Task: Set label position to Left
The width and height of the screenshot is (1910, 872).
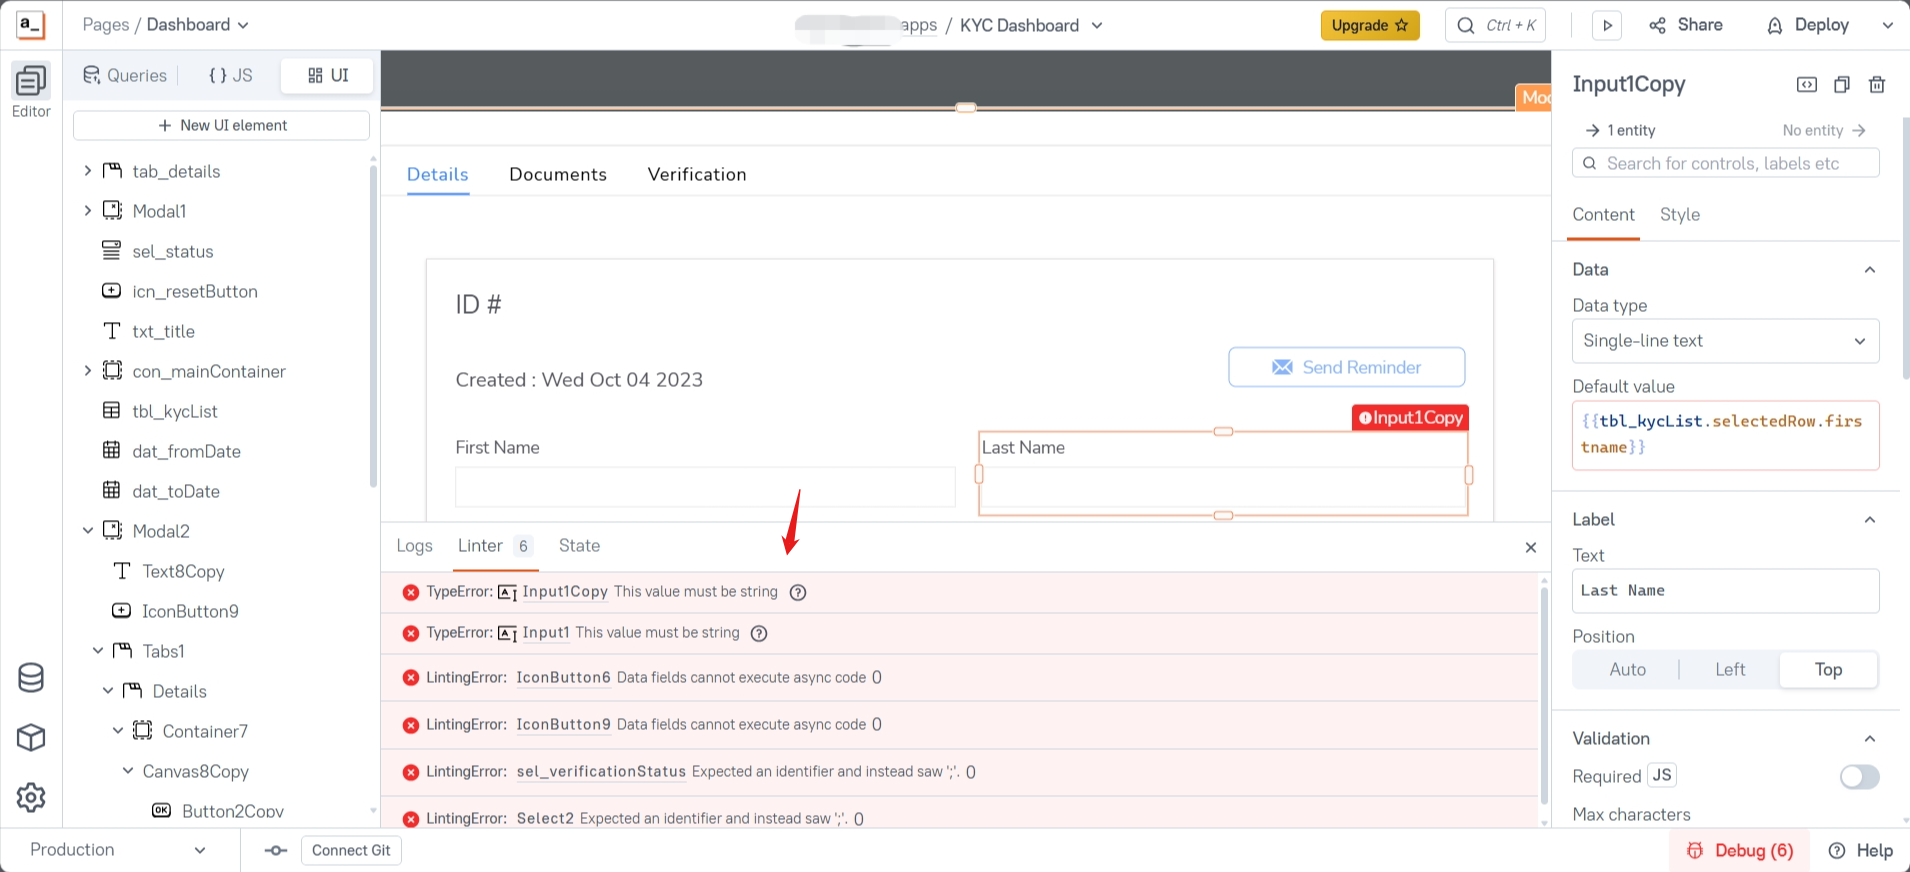Action: [1729, 670]
